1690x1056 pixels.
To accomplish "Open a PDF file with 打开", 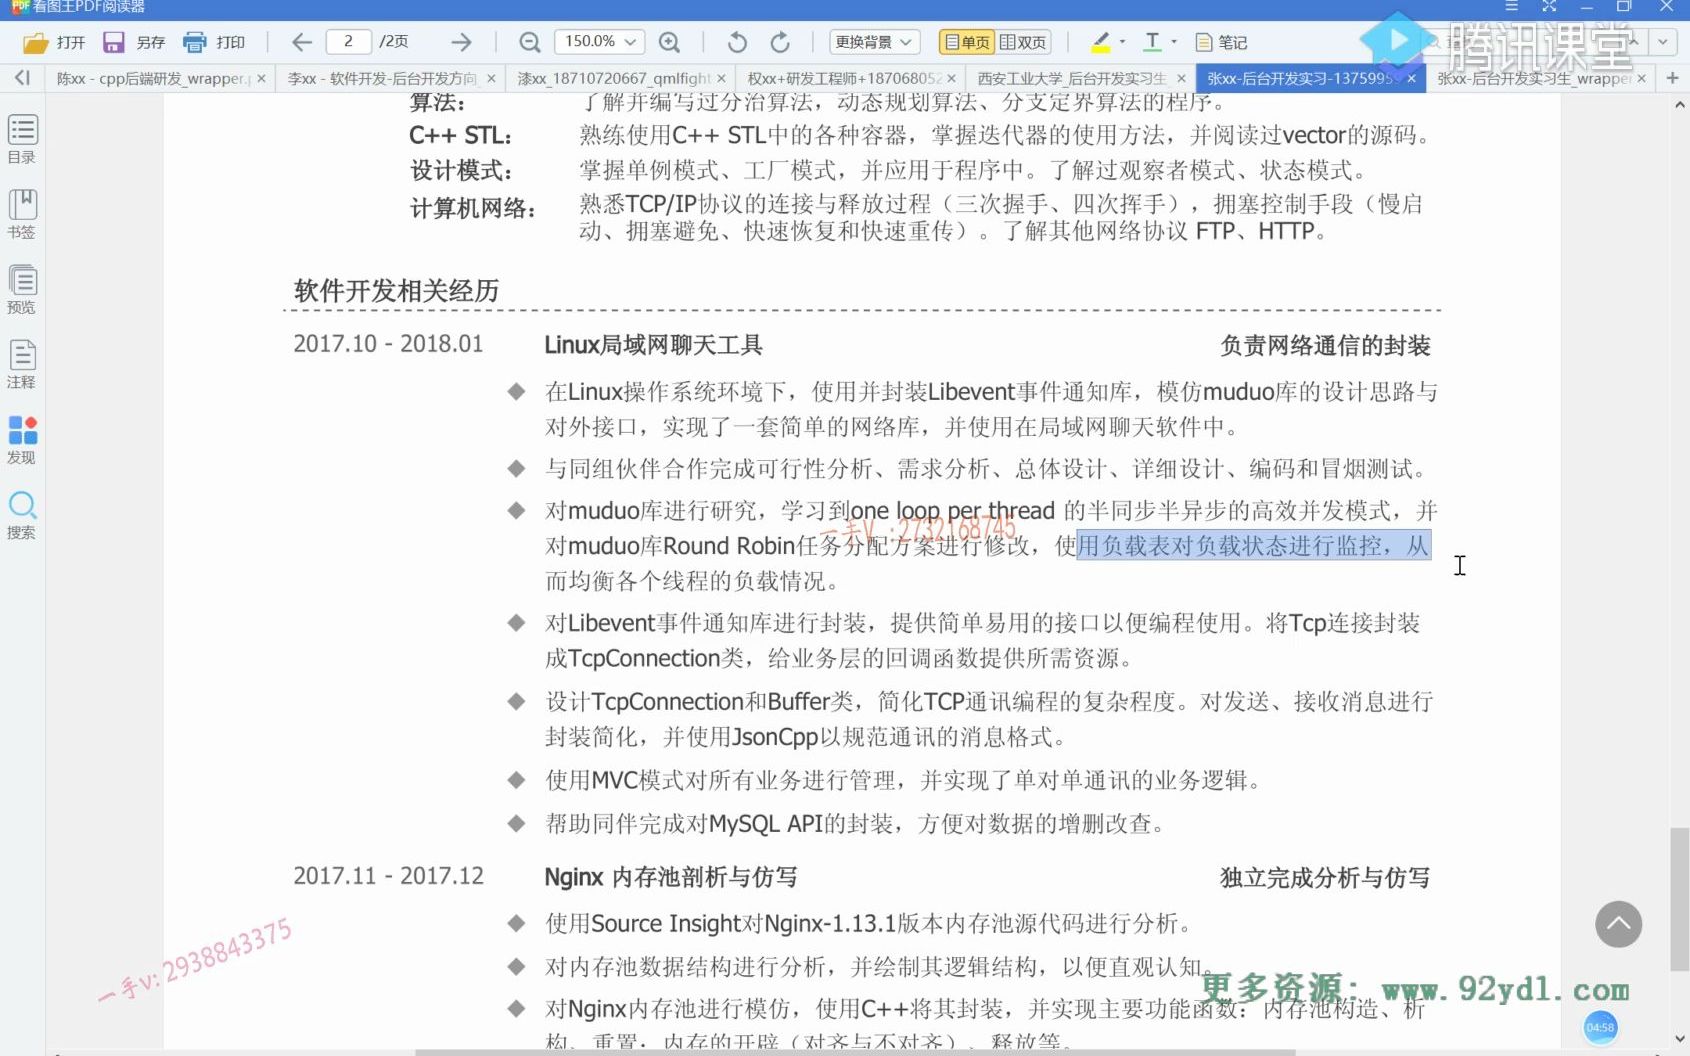I will (54, 42).
